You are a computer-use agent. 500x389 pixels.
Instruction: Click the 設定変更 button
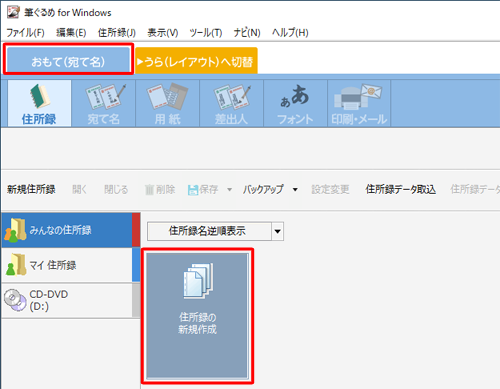tap(330, 189)
